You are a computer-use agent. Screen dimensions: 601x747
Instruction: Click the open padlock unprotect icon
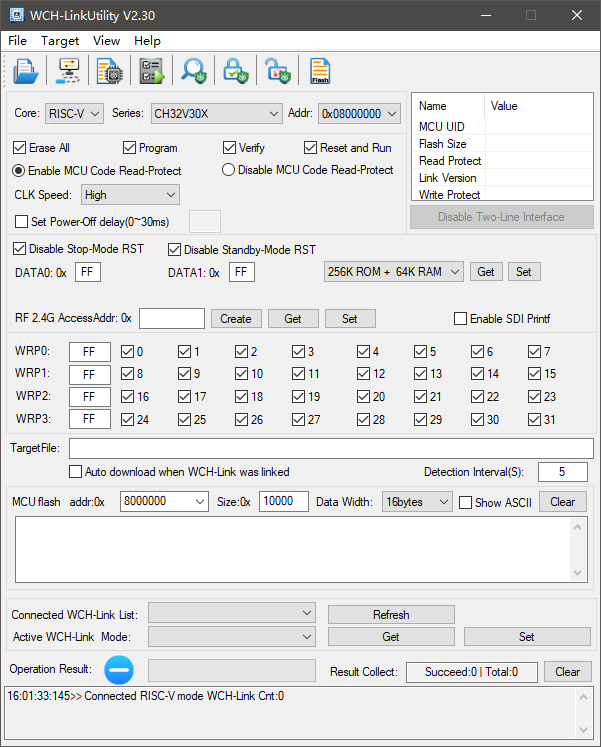coord(278,71)
